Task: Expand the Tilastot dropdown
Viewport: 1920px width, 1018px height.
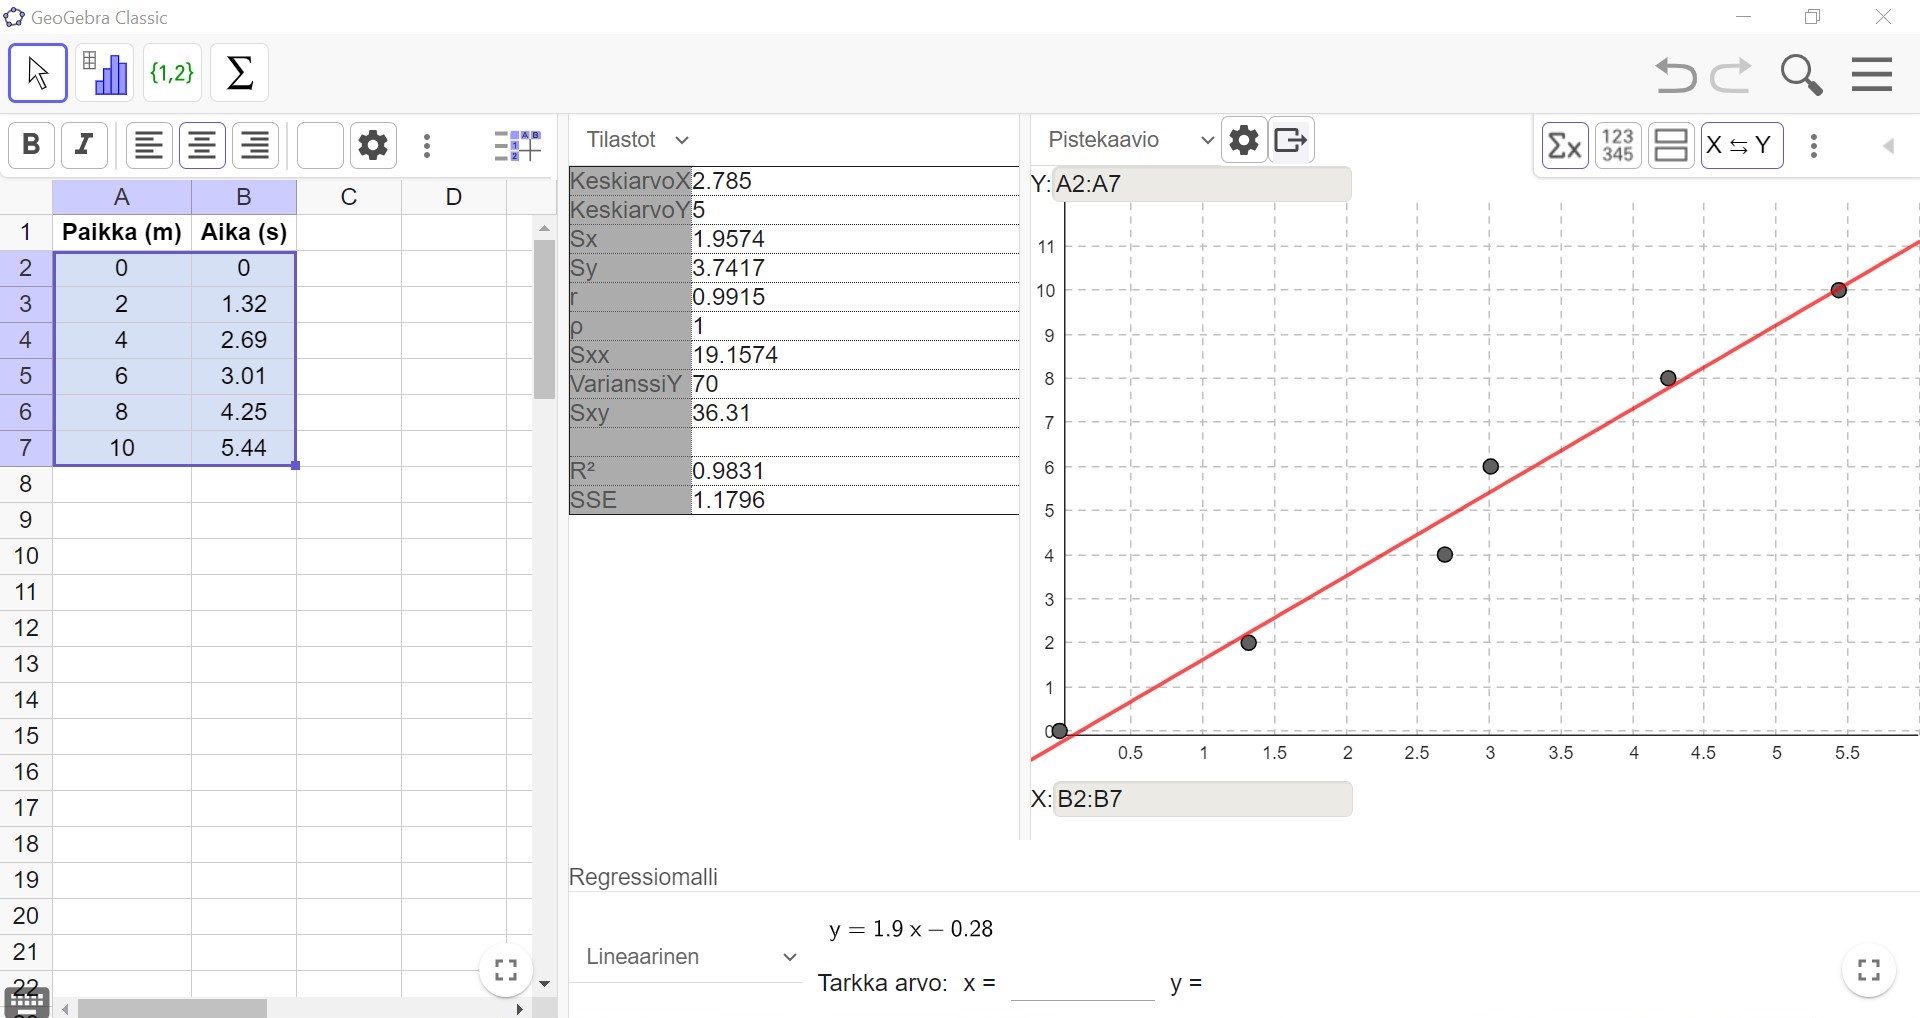Action: pyautogui.click(x=638, y=140)
